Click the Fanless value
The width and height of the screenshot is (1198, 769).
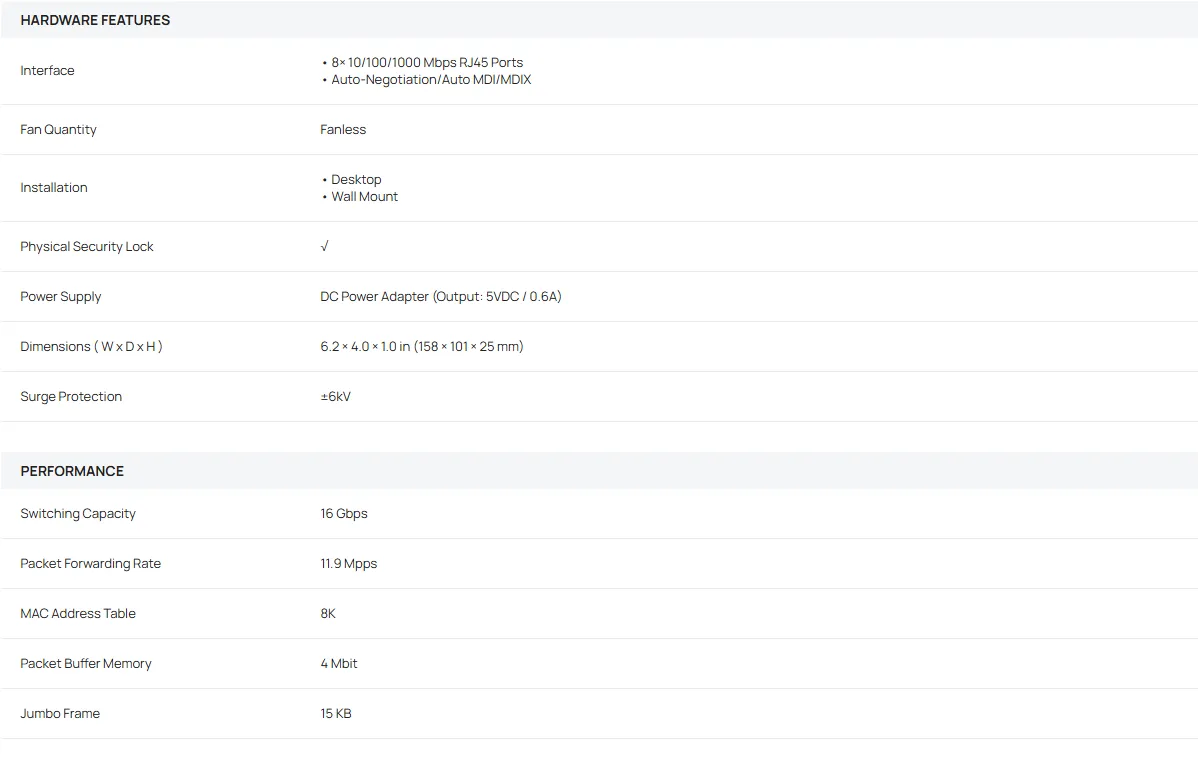[343, 130]
